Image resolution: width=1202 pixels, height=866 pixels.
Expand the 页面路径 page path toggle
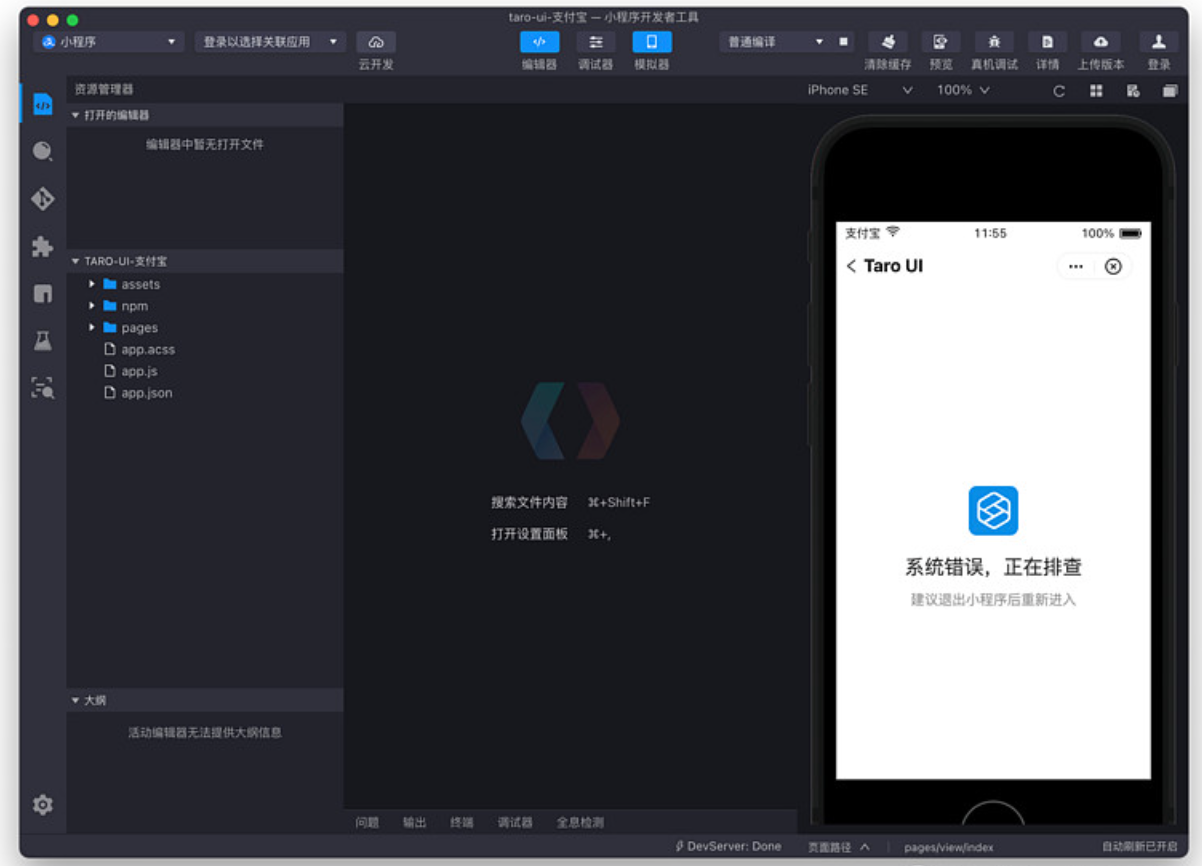[838, 847]
